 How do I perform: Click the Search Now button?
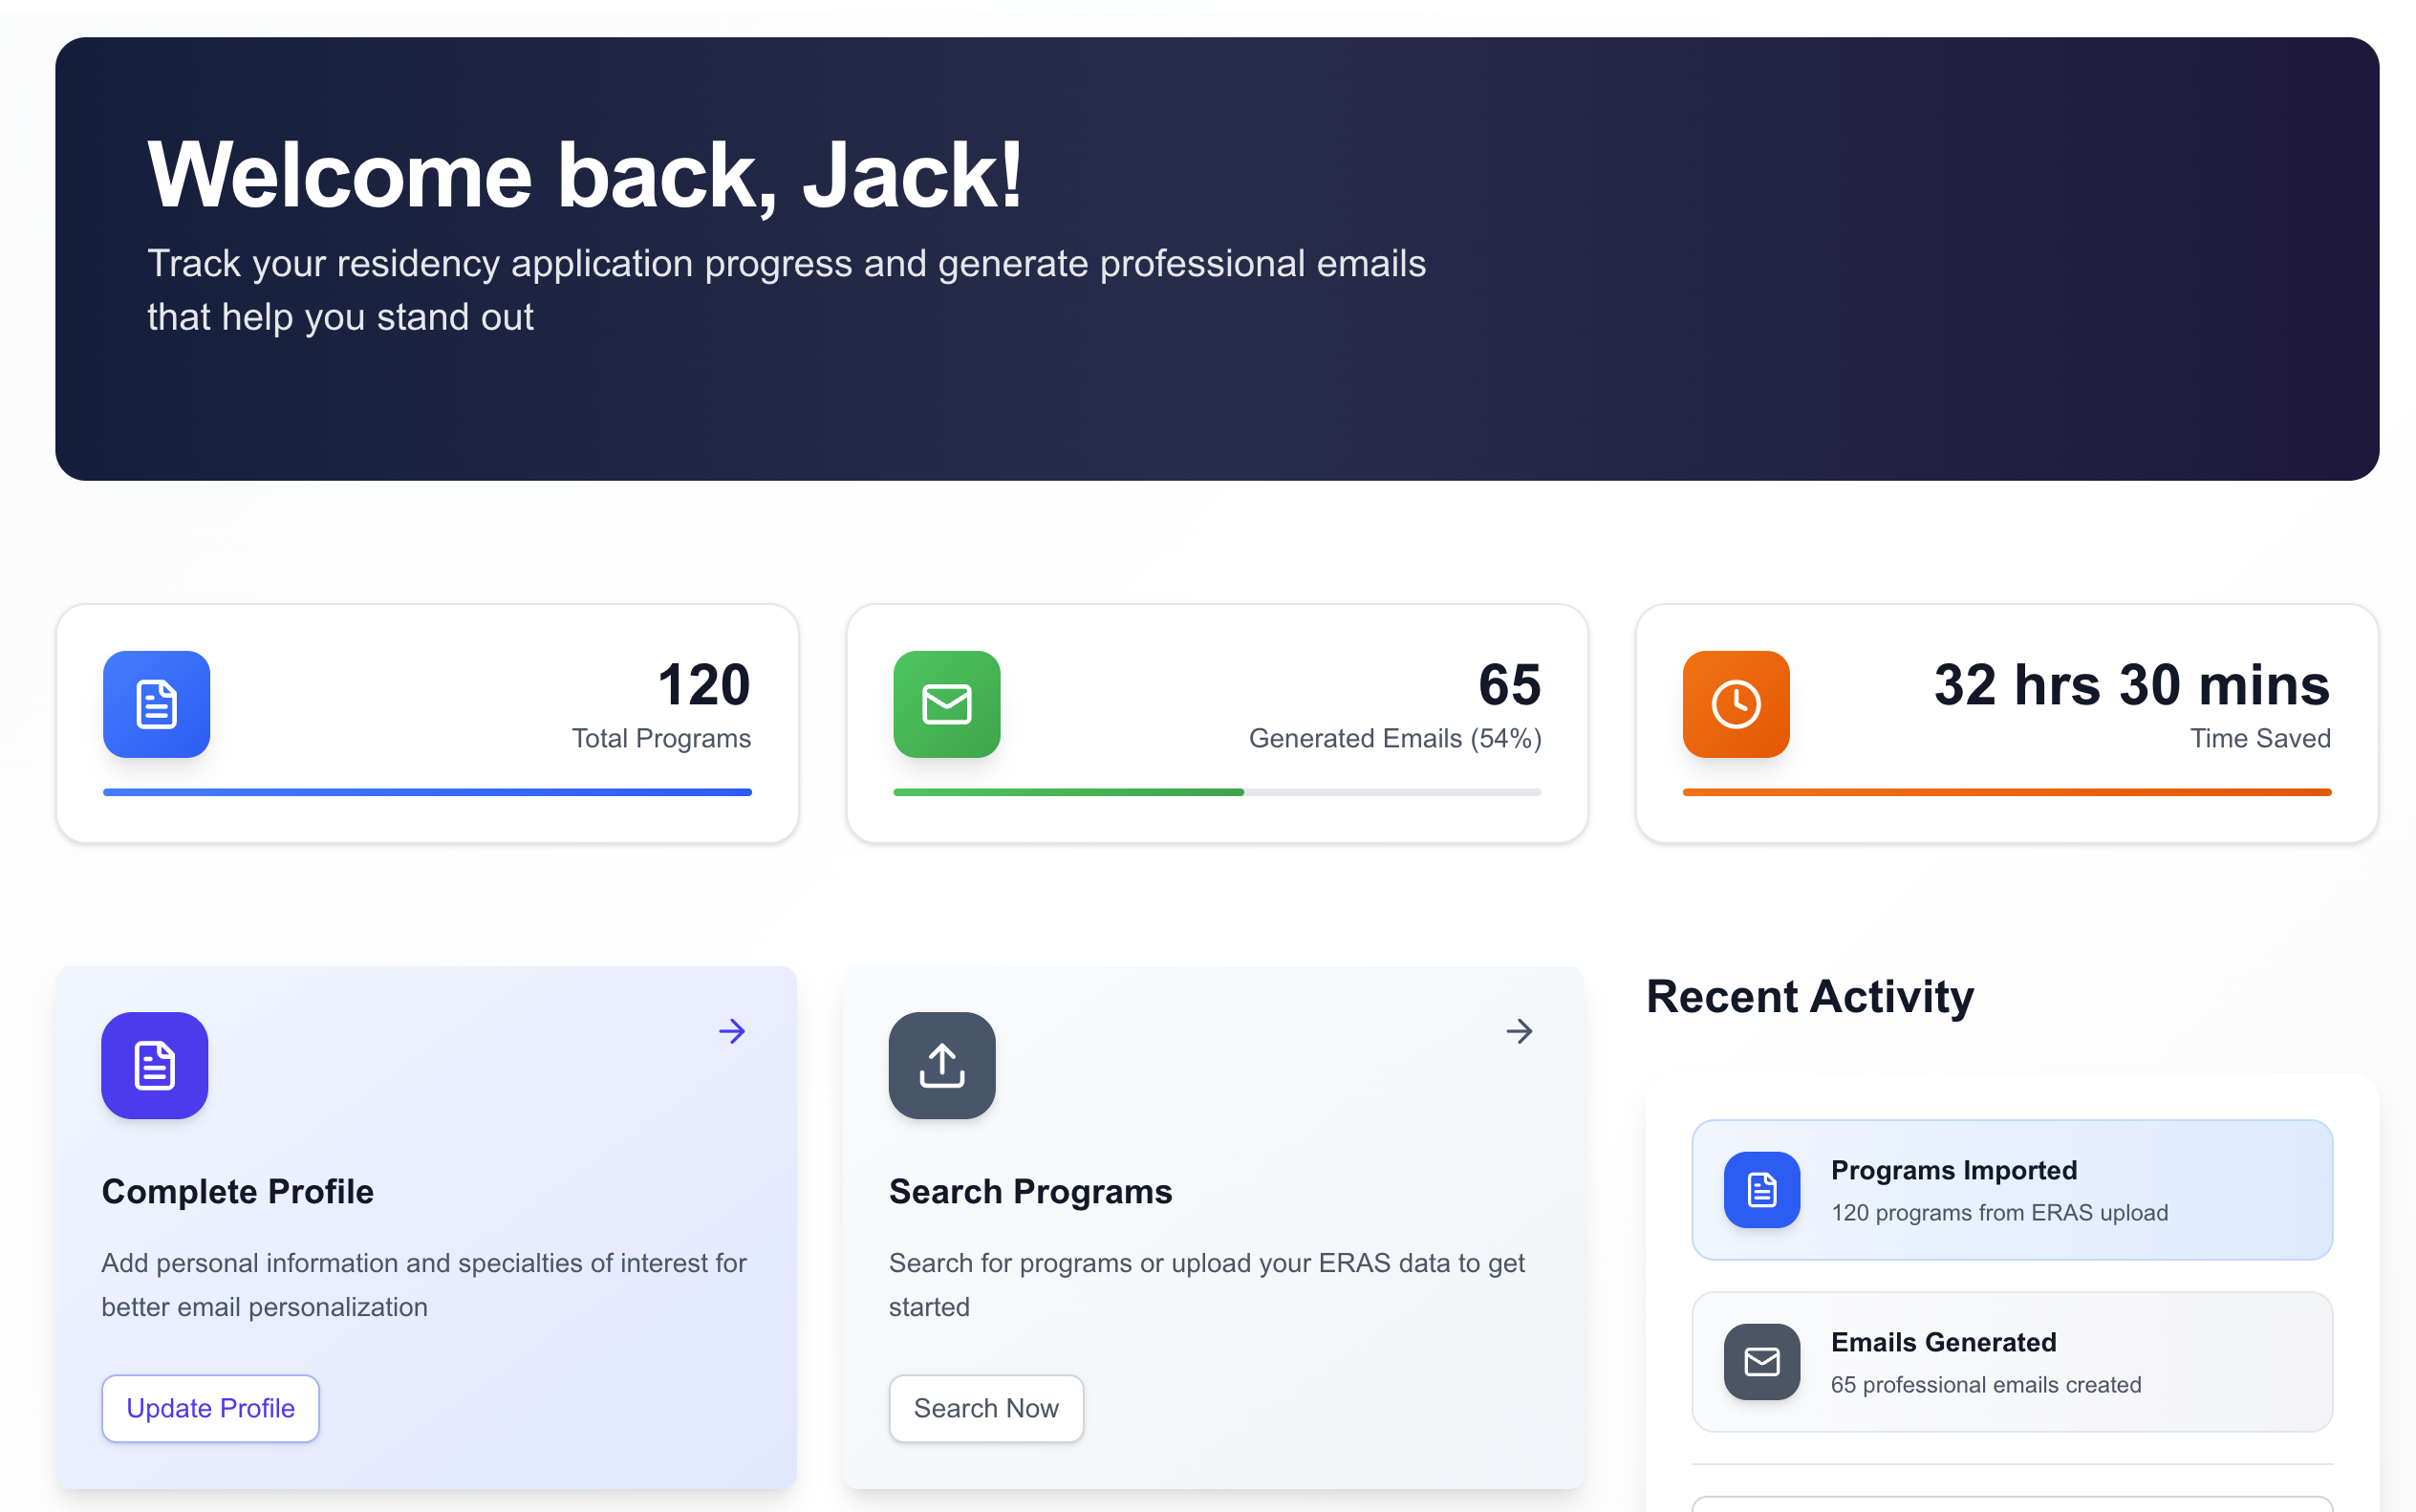coord(986,1408)
